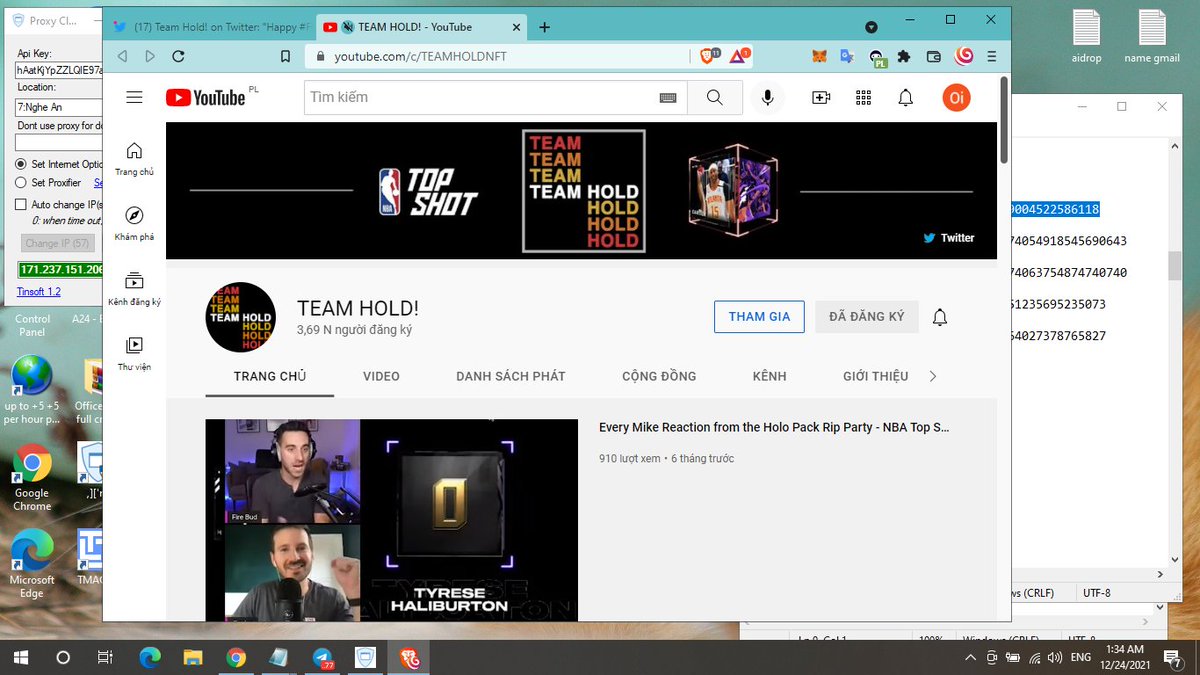
Task: Open Kênh đăng ký in sidebar
Action: pyautogui.click(x=134, y=289)
